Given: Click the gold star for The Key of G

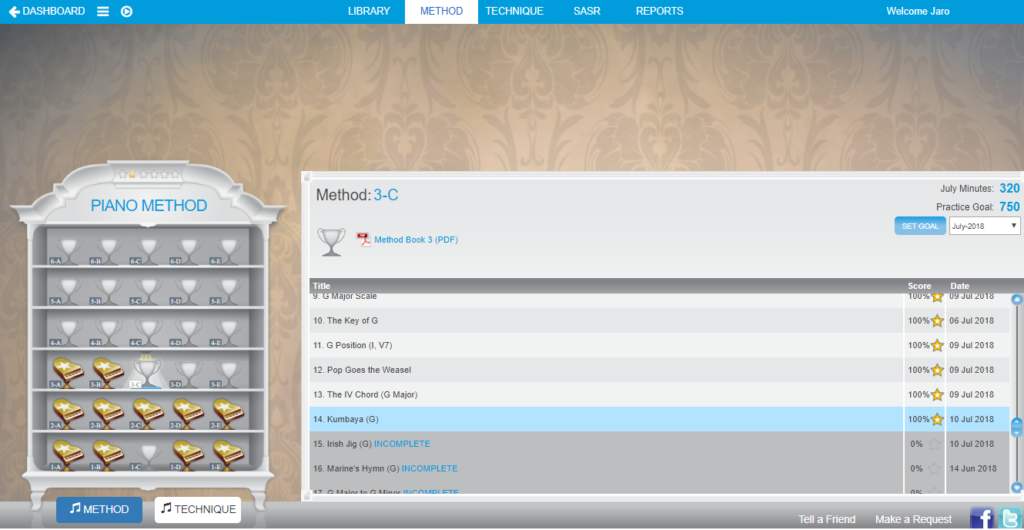Looking at the screenshot, I should (937, 320).
